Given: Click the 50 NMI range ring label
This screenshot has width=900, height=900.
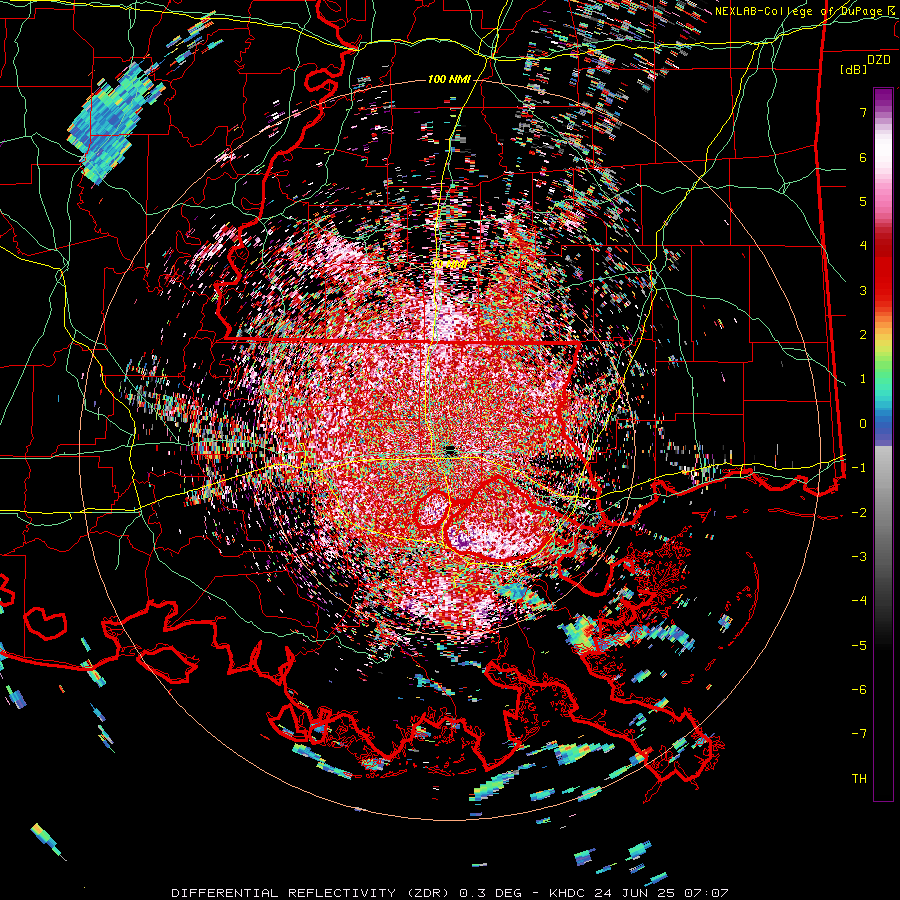Looking at the screenshot, I should click(449, 265).
